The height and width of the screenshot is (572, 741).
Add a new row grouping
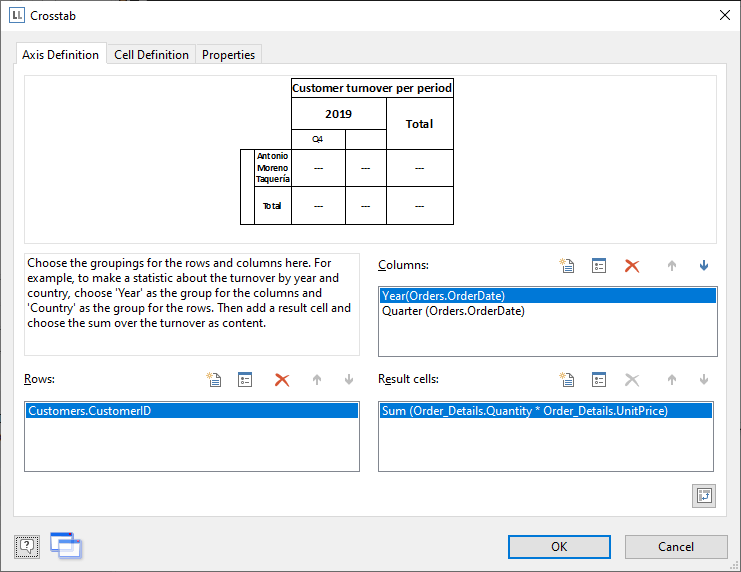(213, 380)
